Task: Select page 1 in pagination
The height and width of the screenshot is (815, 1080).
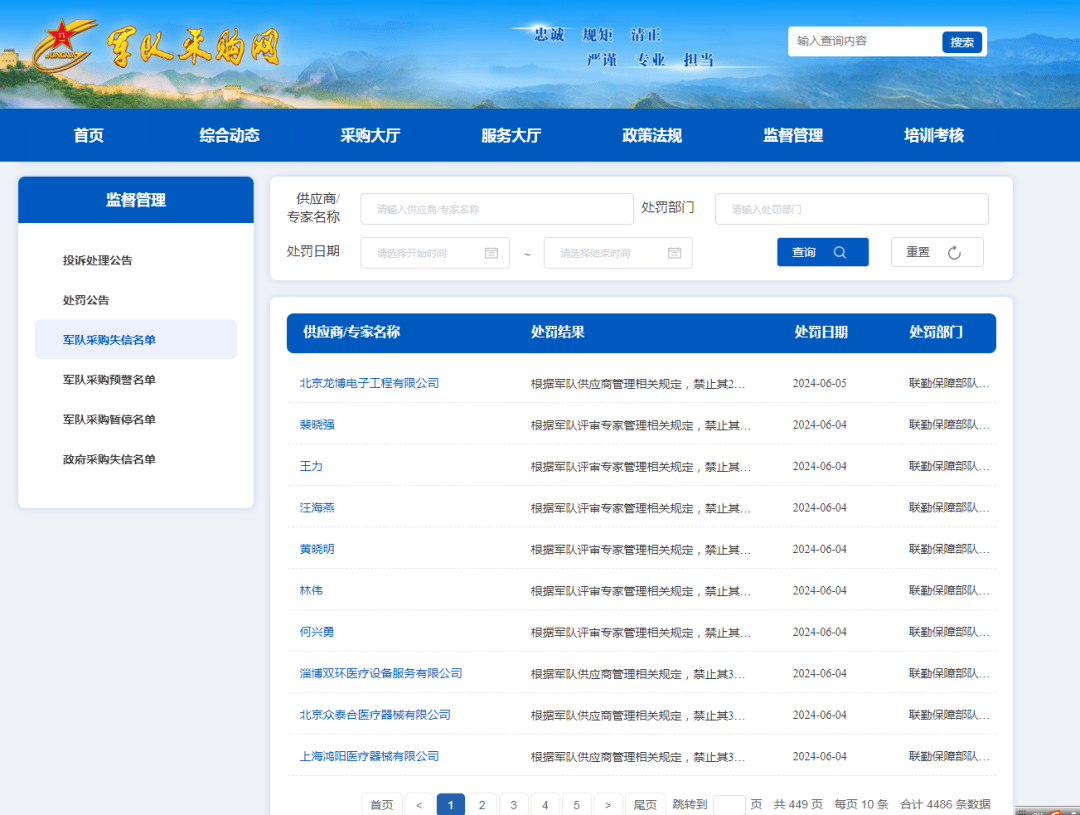Action: (x=450, y=805)
